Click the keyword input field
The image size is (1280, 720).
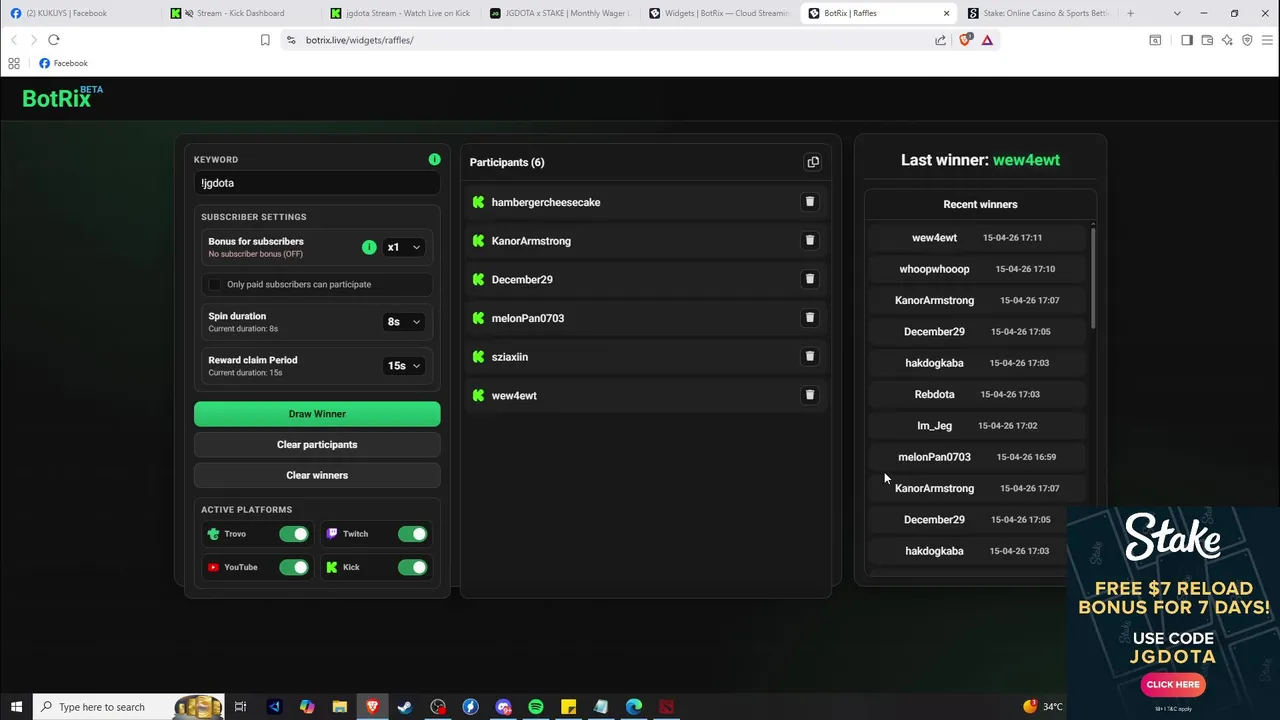[x=317, y=183]
